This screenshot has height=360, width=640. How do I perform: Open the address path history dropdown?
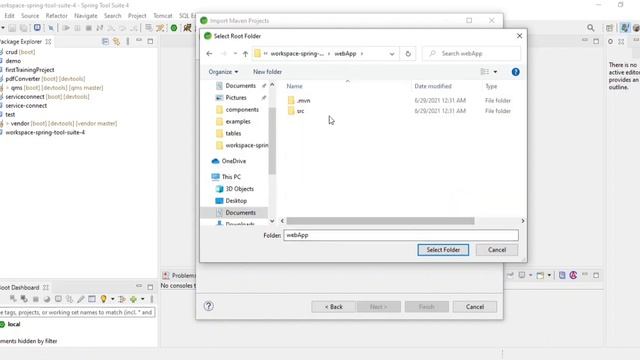coord(392,53)
